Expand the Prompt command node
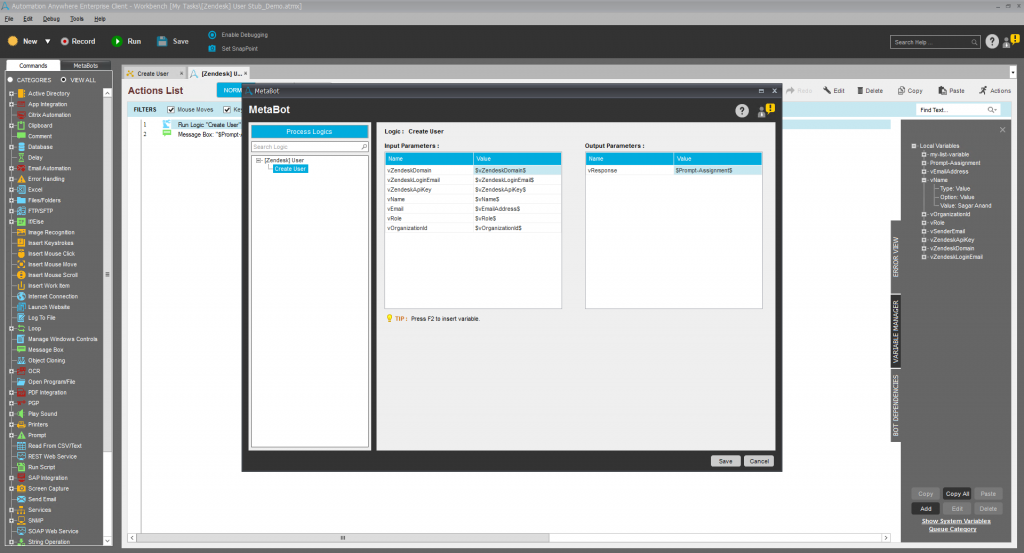This screenshot has height=553, width=1024. pyautogui.click(x=11, y=435)
